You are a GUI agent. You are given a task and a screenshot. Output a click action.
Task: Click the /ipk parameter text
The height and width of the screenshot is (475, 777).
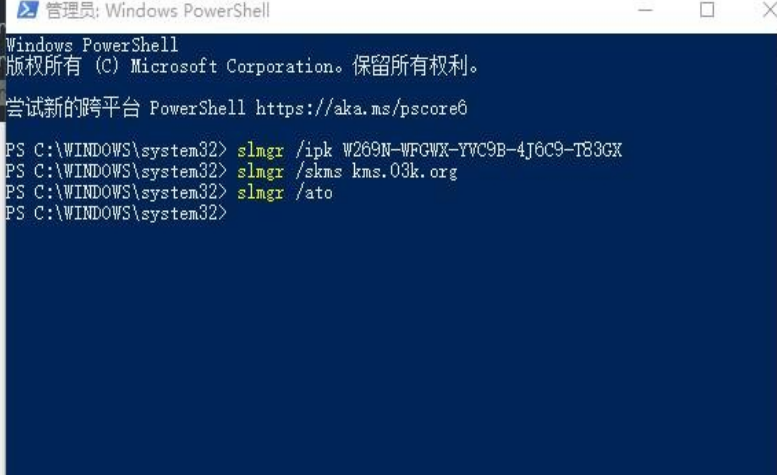coord(313,150)
